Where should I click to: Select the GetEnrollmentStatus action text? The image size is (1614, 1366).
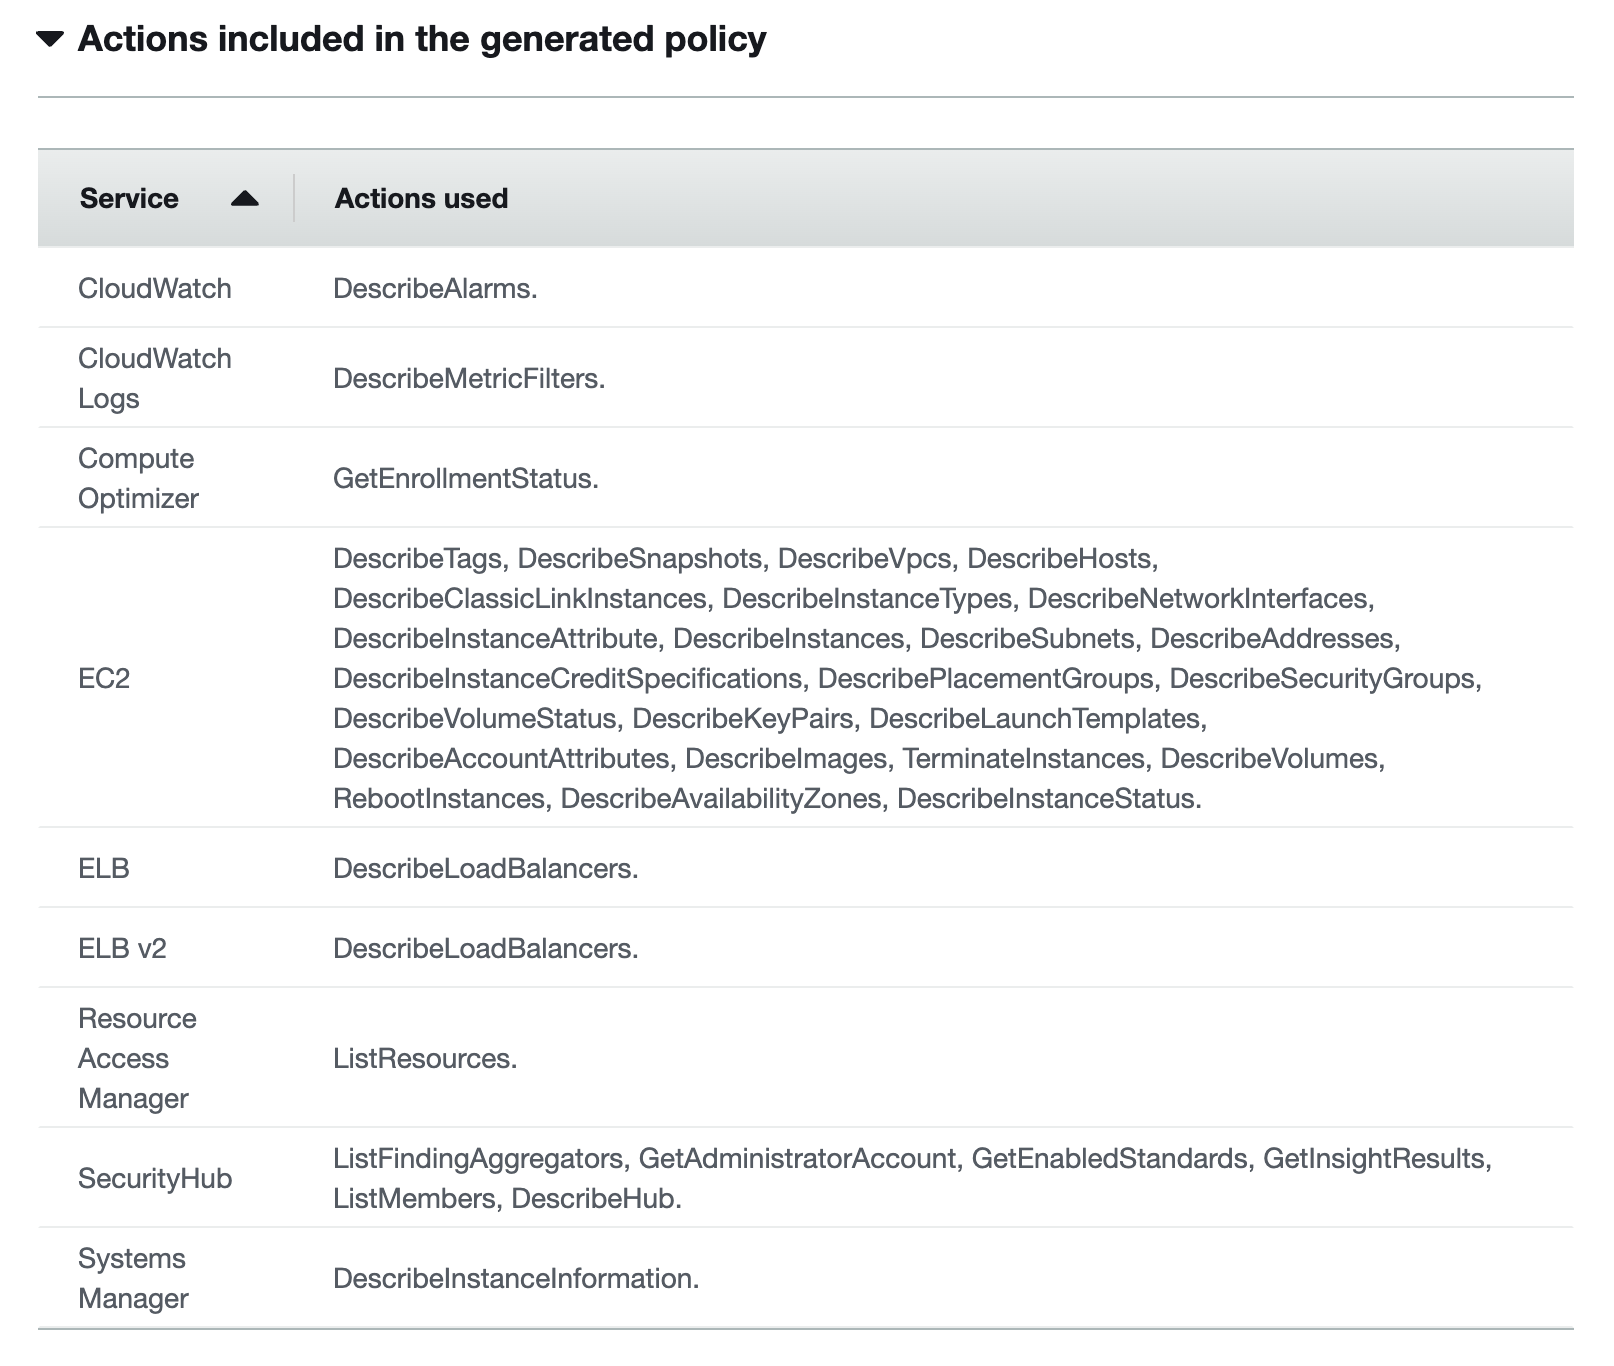click(466, 478)
